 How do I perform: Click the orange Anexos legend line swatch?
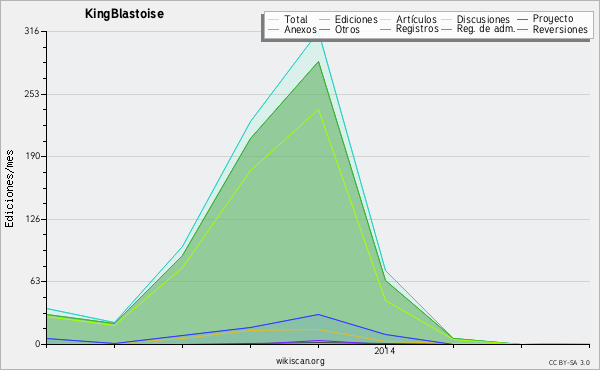tap(274, 29)
